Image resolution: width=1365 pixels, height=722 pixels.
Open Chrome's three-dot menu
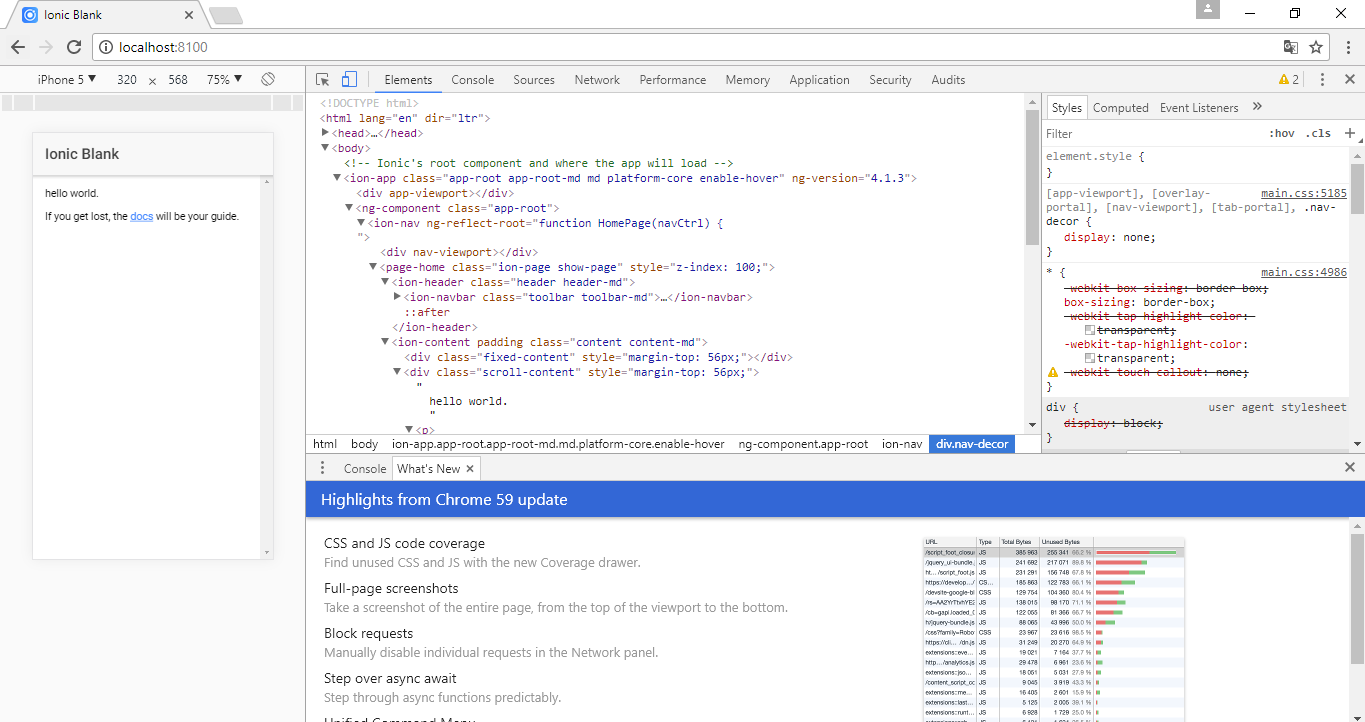pyautogui.click(x=1346, y=47)
